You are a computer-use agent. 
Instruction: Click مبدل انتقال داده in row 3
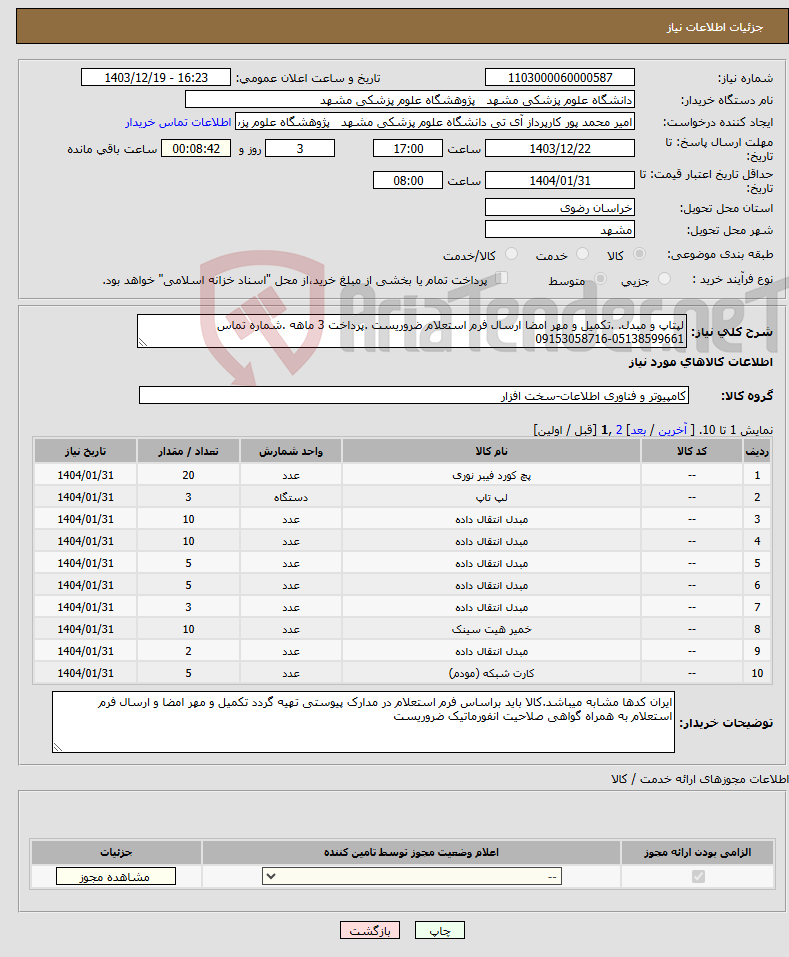pyautogui.click(x=491, y=519)
